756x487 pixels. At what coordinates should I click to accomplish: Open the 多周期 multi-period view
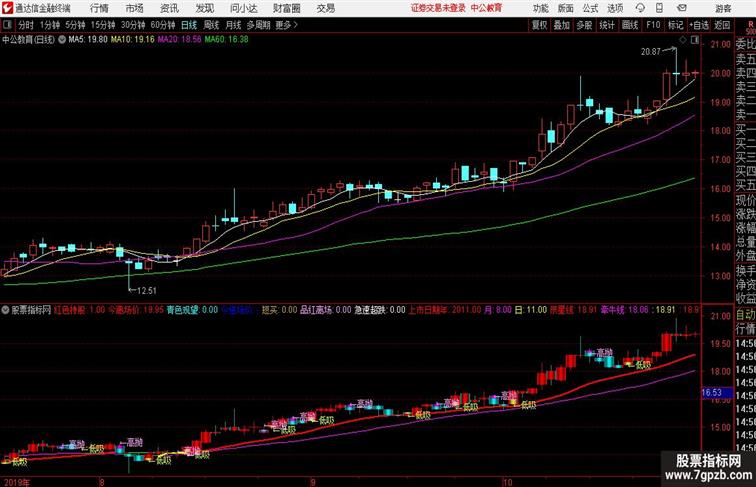tap(258, 25)
